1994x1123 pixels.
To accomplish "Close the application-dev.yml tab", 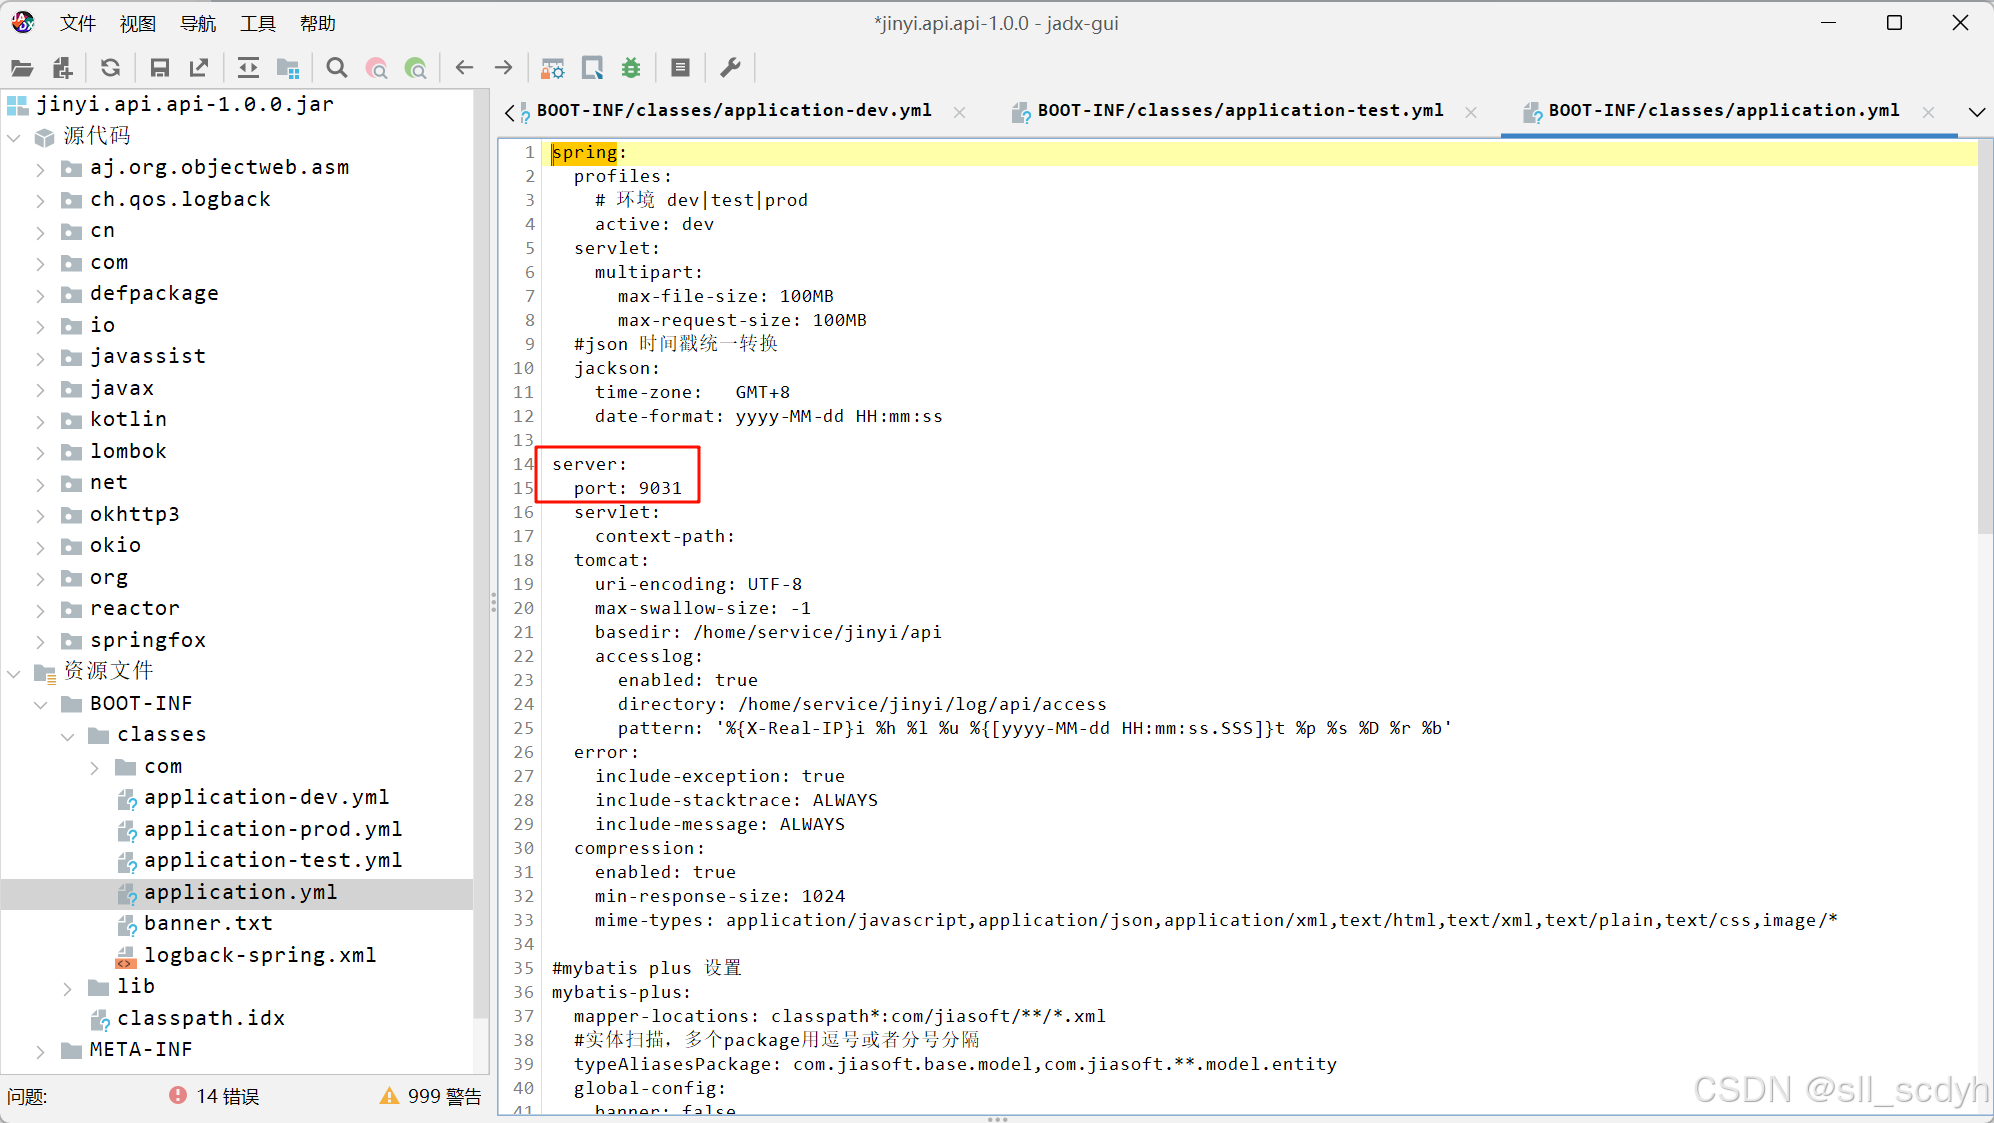I will pyautogui.click(x=959, y=112).
